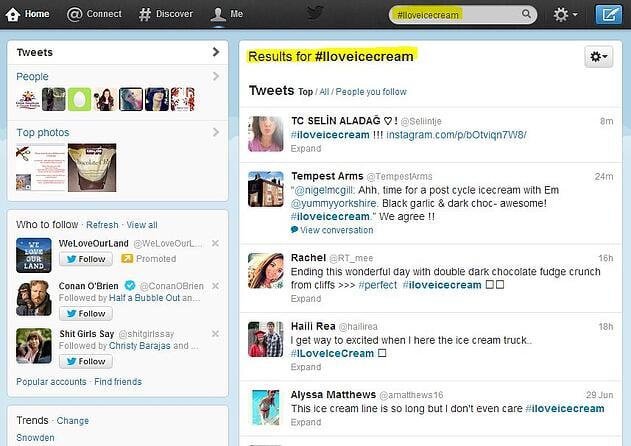Open the People sidebar link

click(32, 76)
